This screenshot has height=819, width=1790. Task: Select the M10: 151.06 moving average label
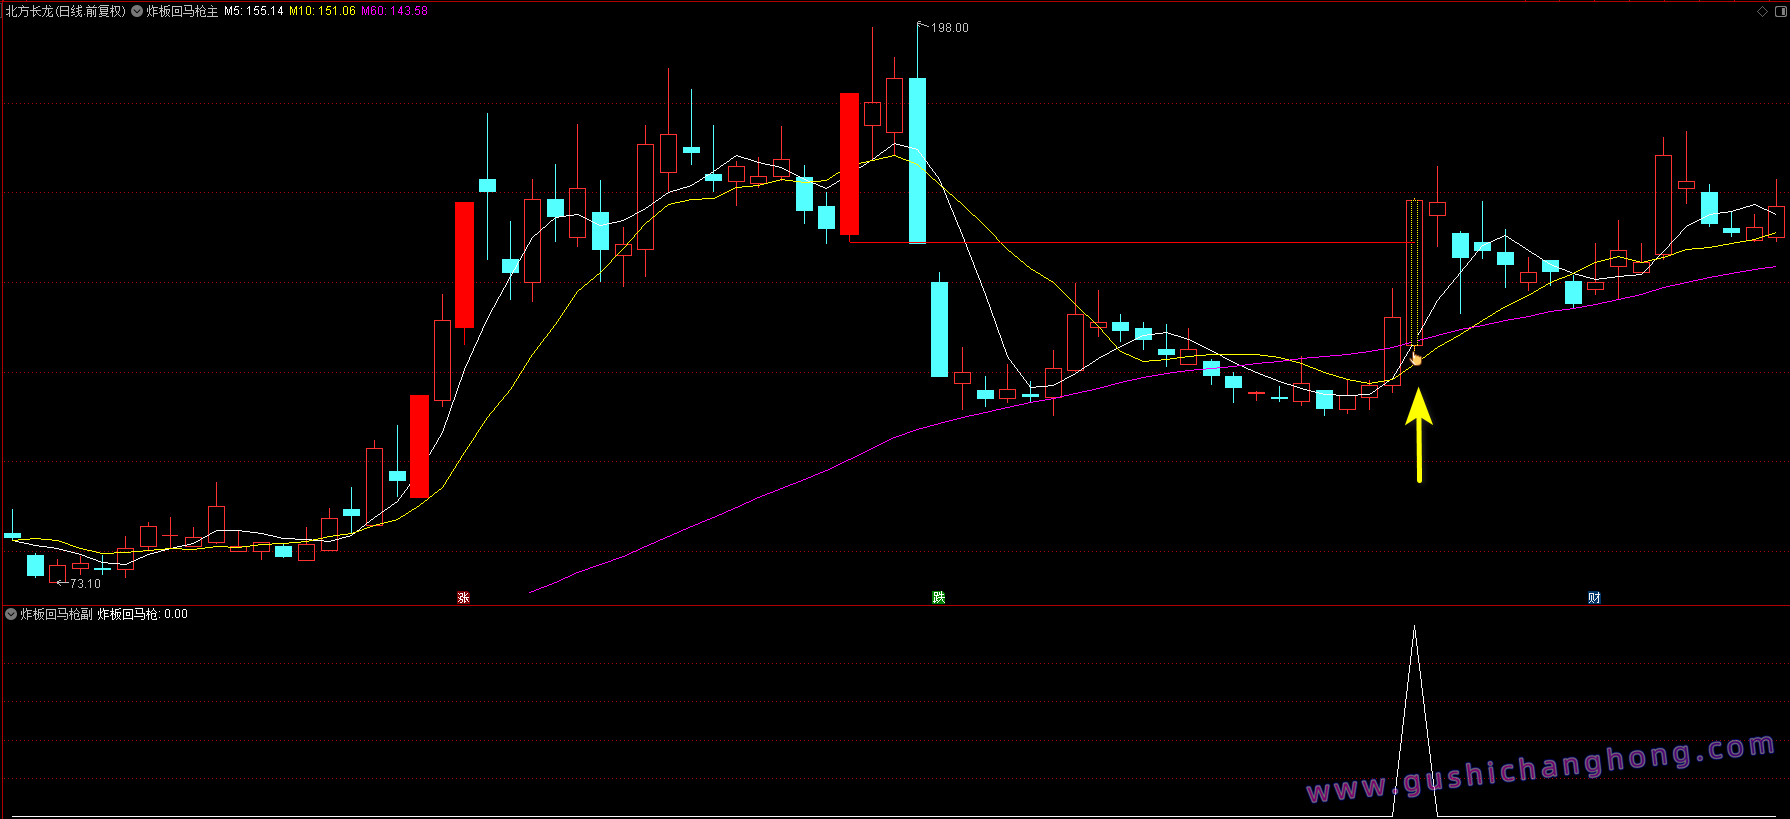pyautogui.click(x=322, y=11)
